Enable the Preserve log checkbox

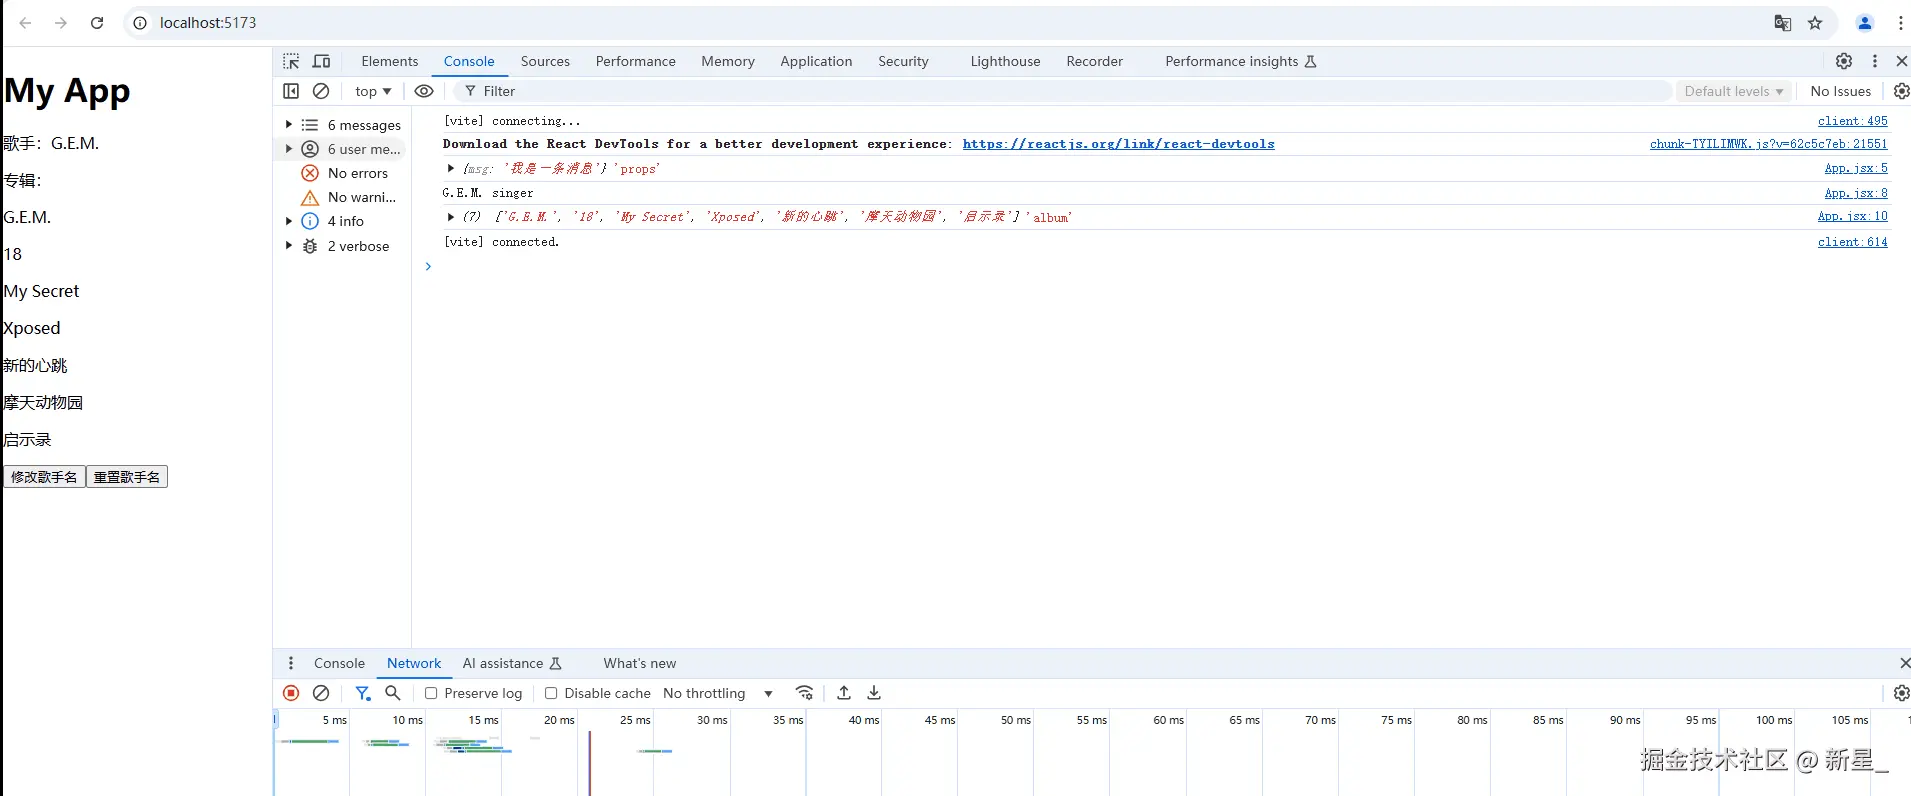[x=431, y=693]
